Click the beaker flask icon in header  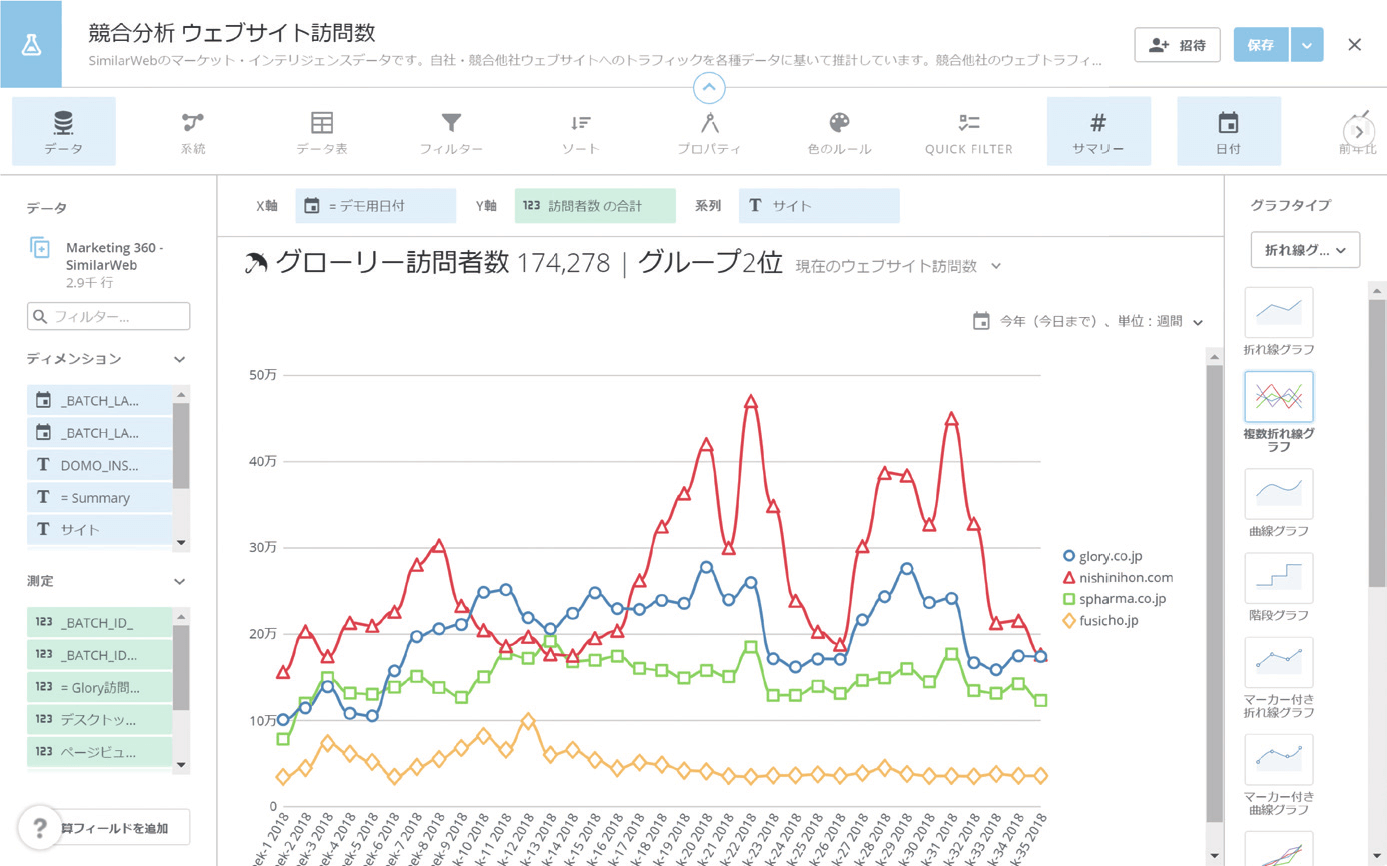(31, 44)
